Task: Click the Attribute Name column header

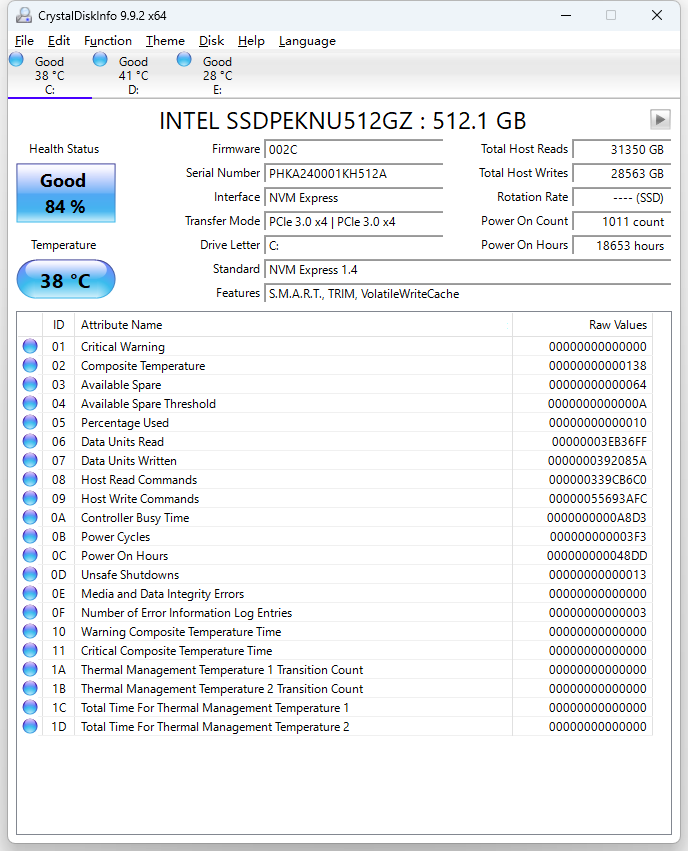Action: pyautogui.click(x=293, y=325)
